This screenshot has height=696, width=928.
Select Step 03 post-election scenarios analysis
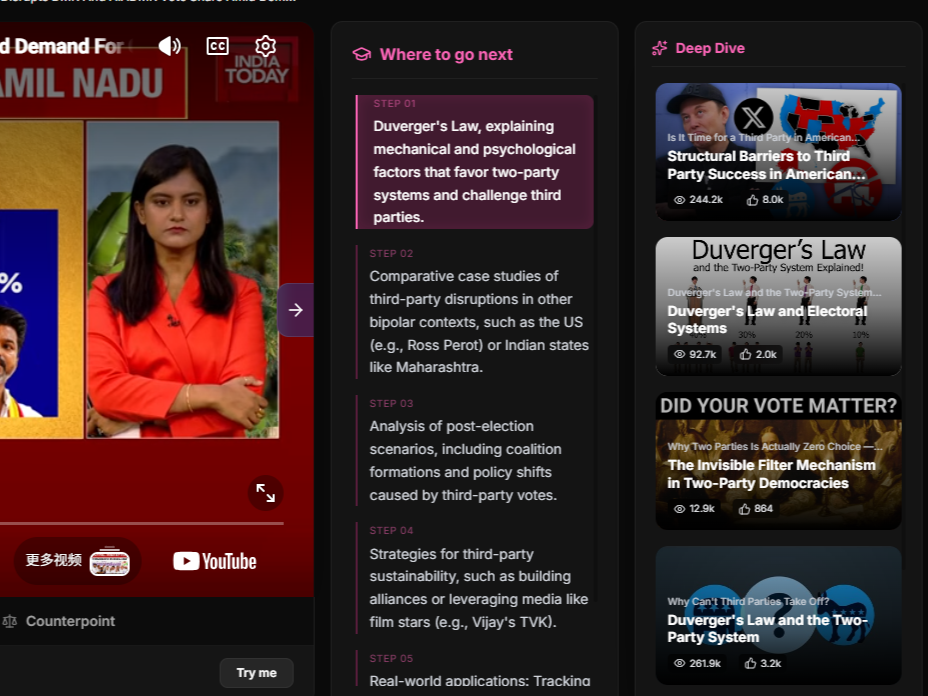point(475,450)
